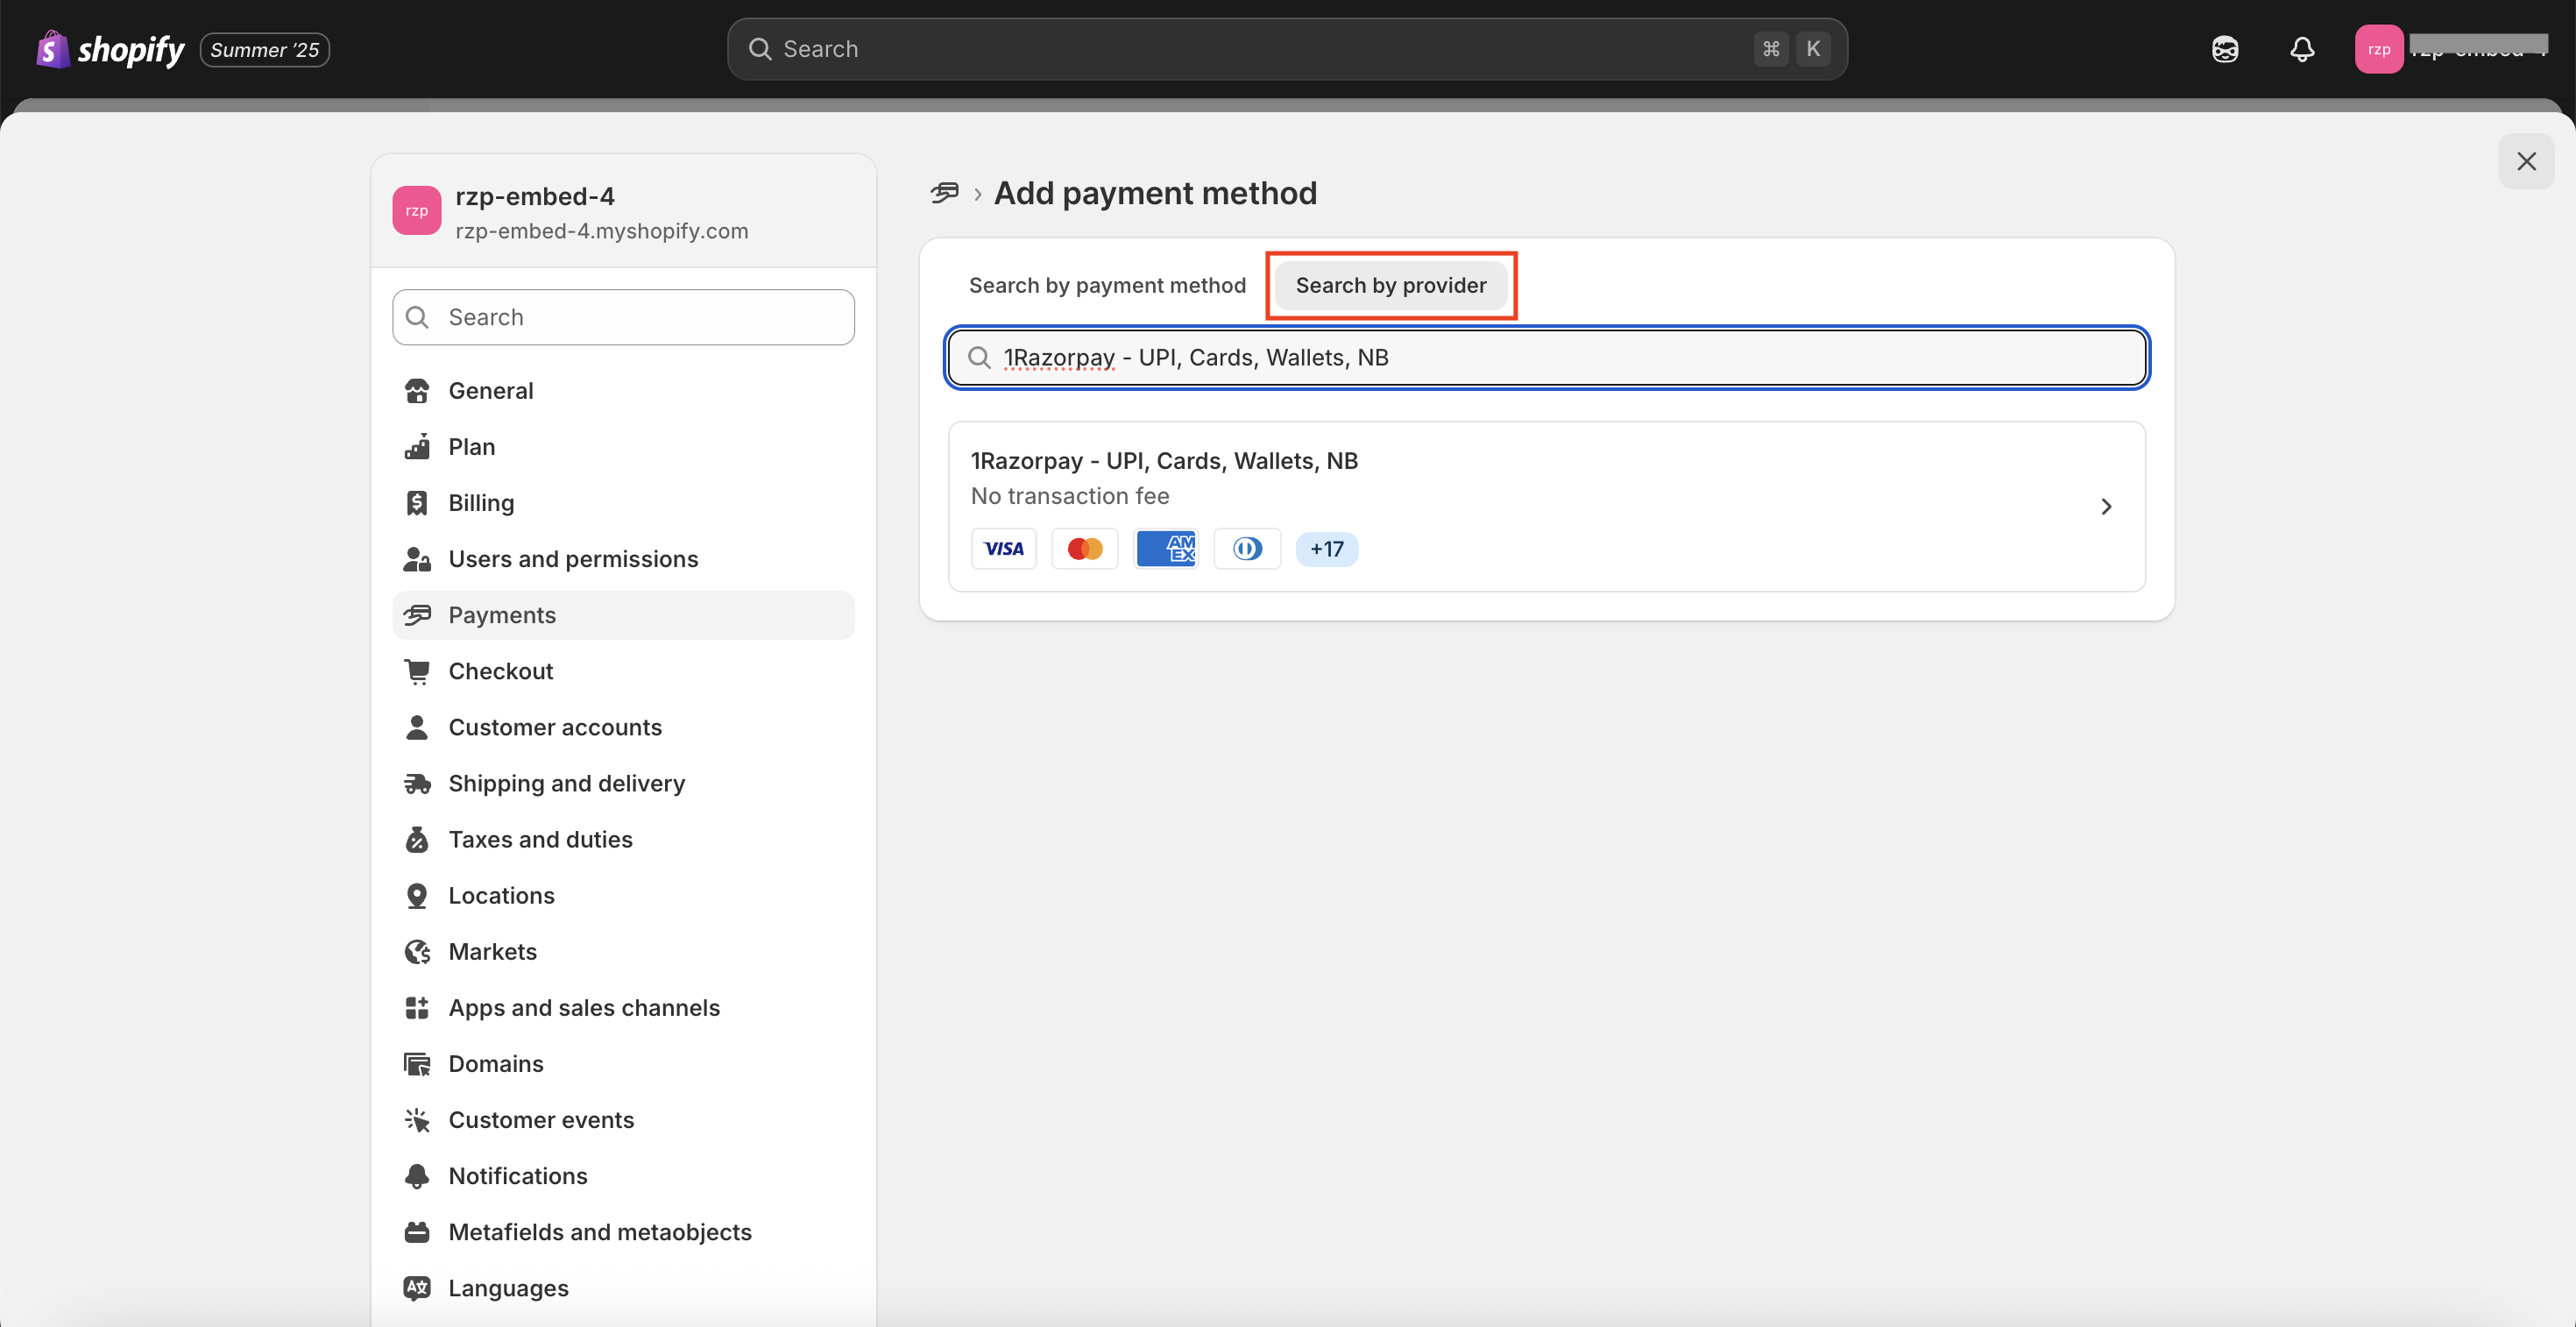2576x1327 pixels.
Task: Open the Sidekick assistant icon
Action: 2225,49
